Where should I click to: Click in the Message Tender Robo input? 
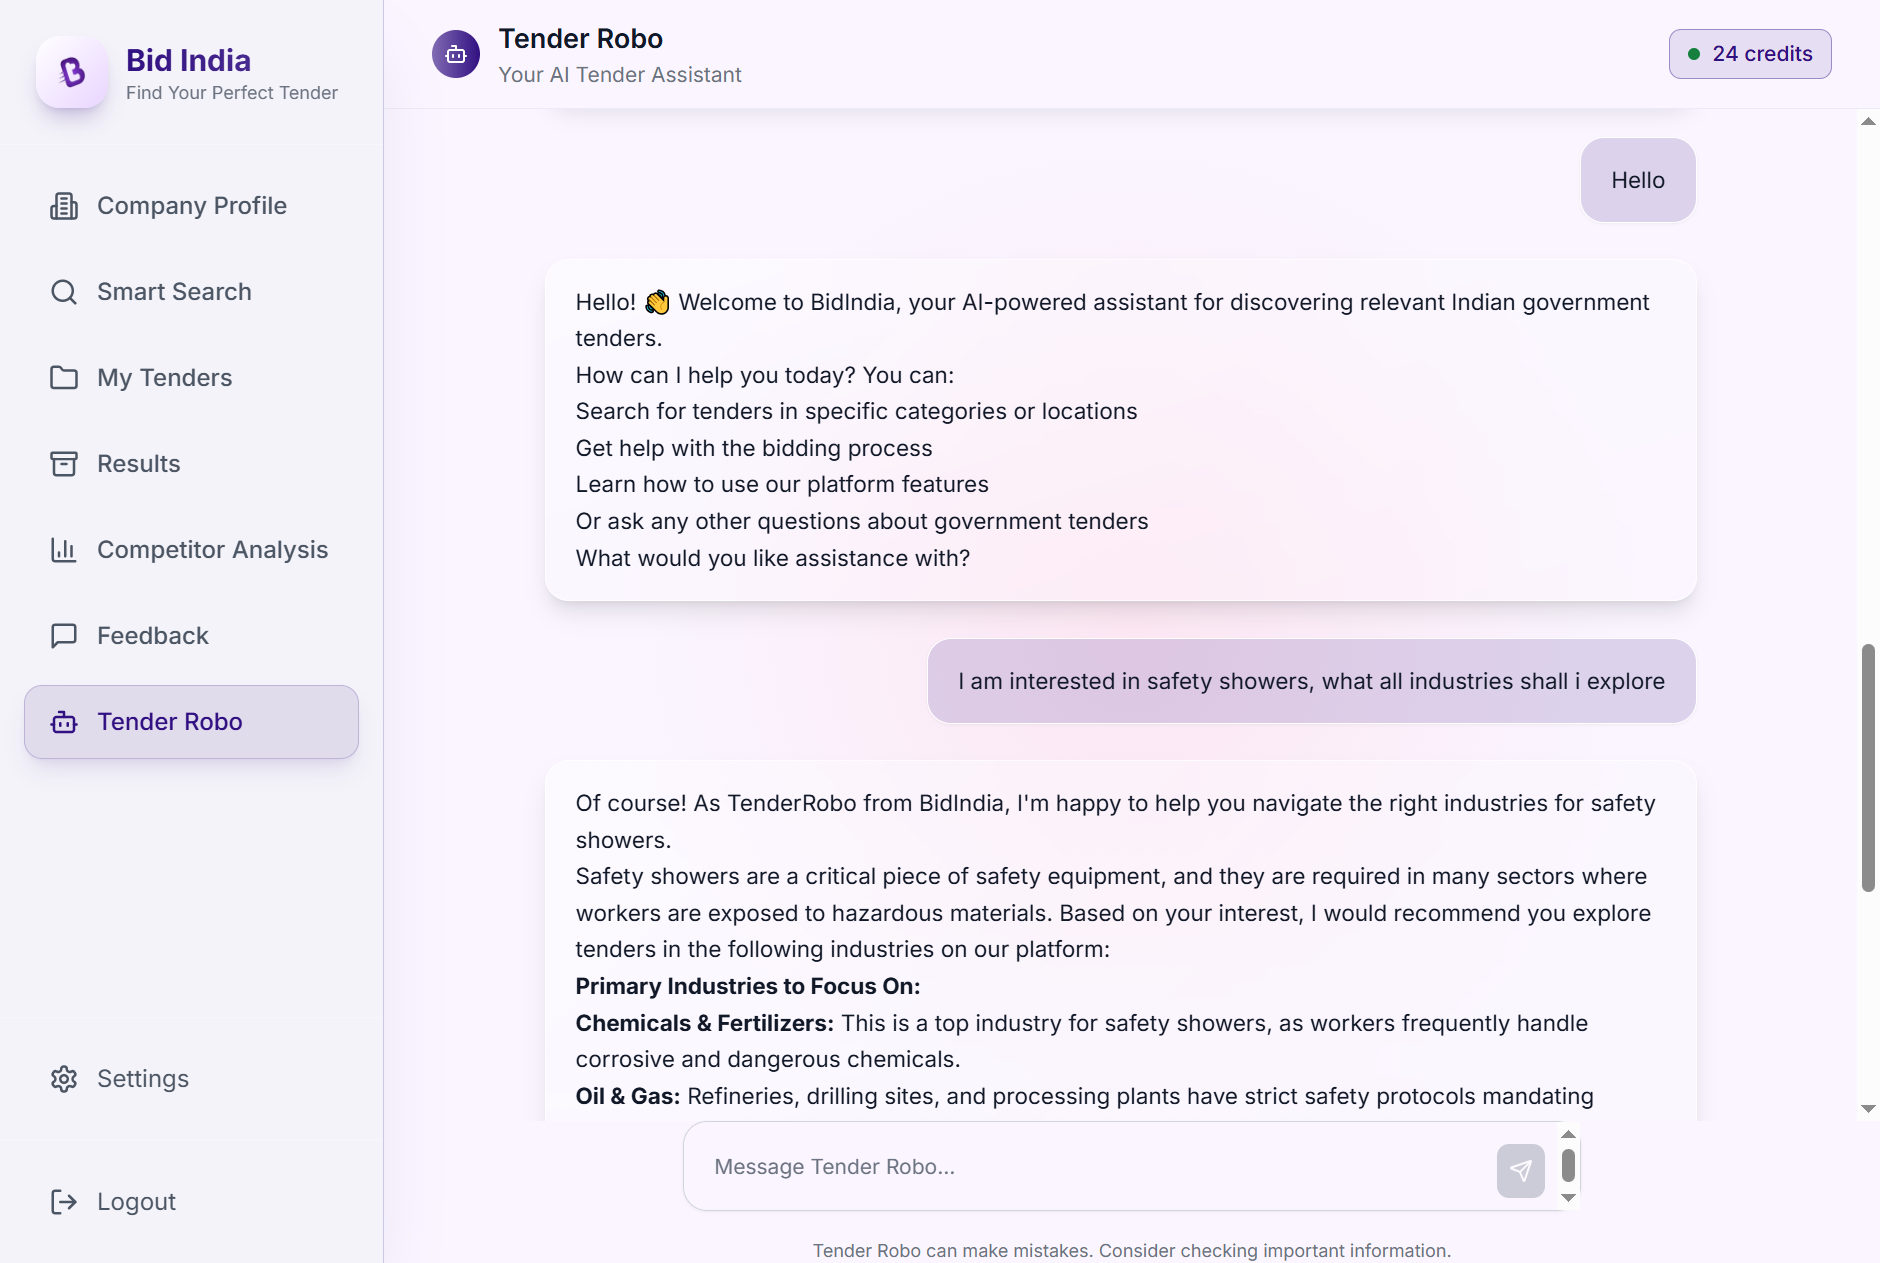point(1090,1167)
